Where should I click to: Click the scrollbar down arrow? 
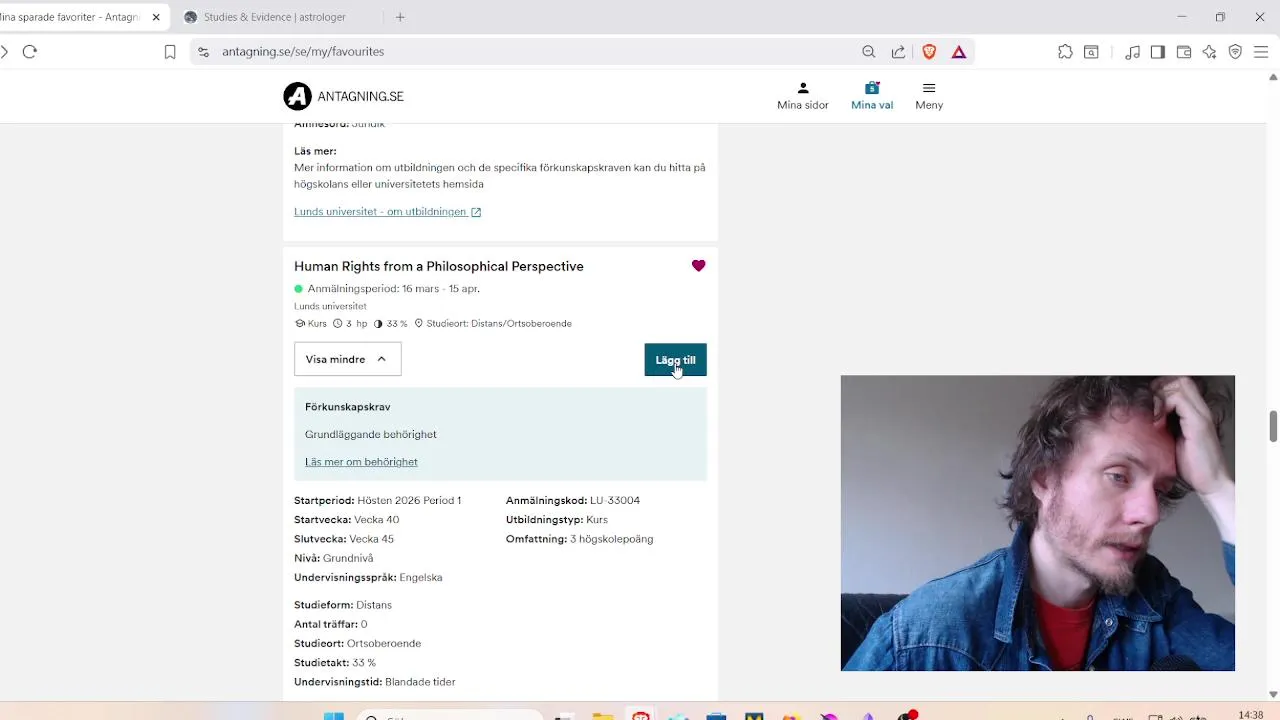[x=1273, y=694]
